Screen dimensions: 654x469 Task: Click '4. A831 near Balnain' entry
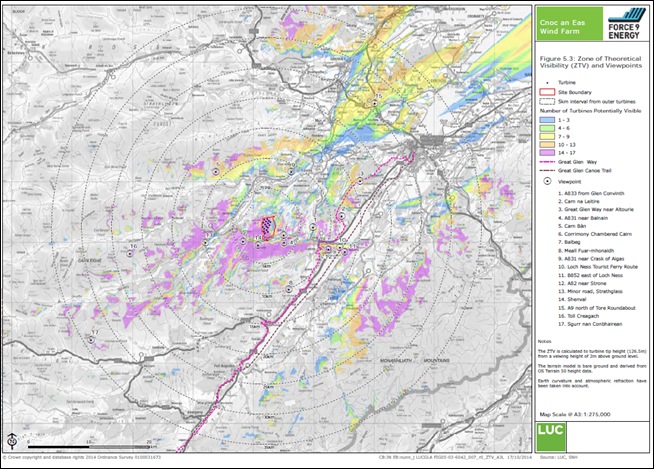pos(583,218)
